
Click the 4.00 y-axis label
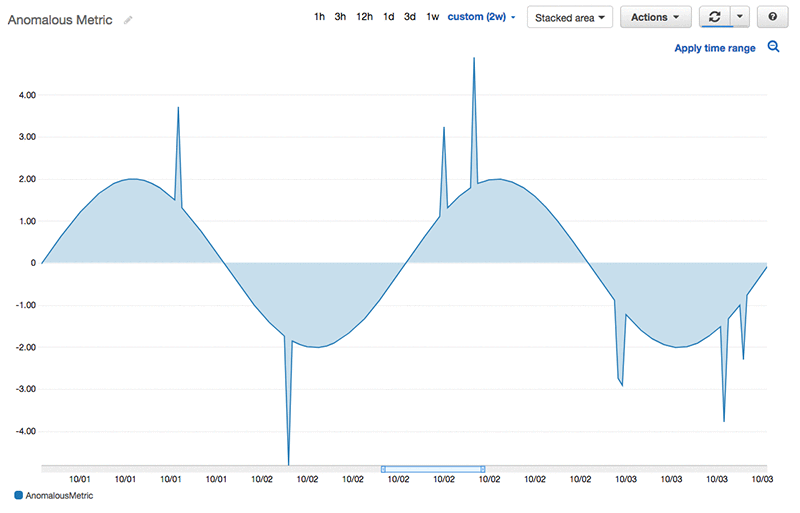pyautogui.click(x=27, y=95)
